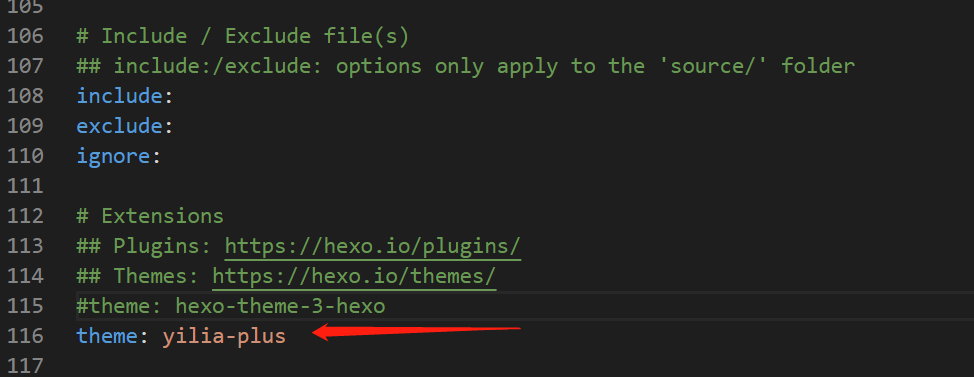Click line number 113 in gutter

point(25,247)
